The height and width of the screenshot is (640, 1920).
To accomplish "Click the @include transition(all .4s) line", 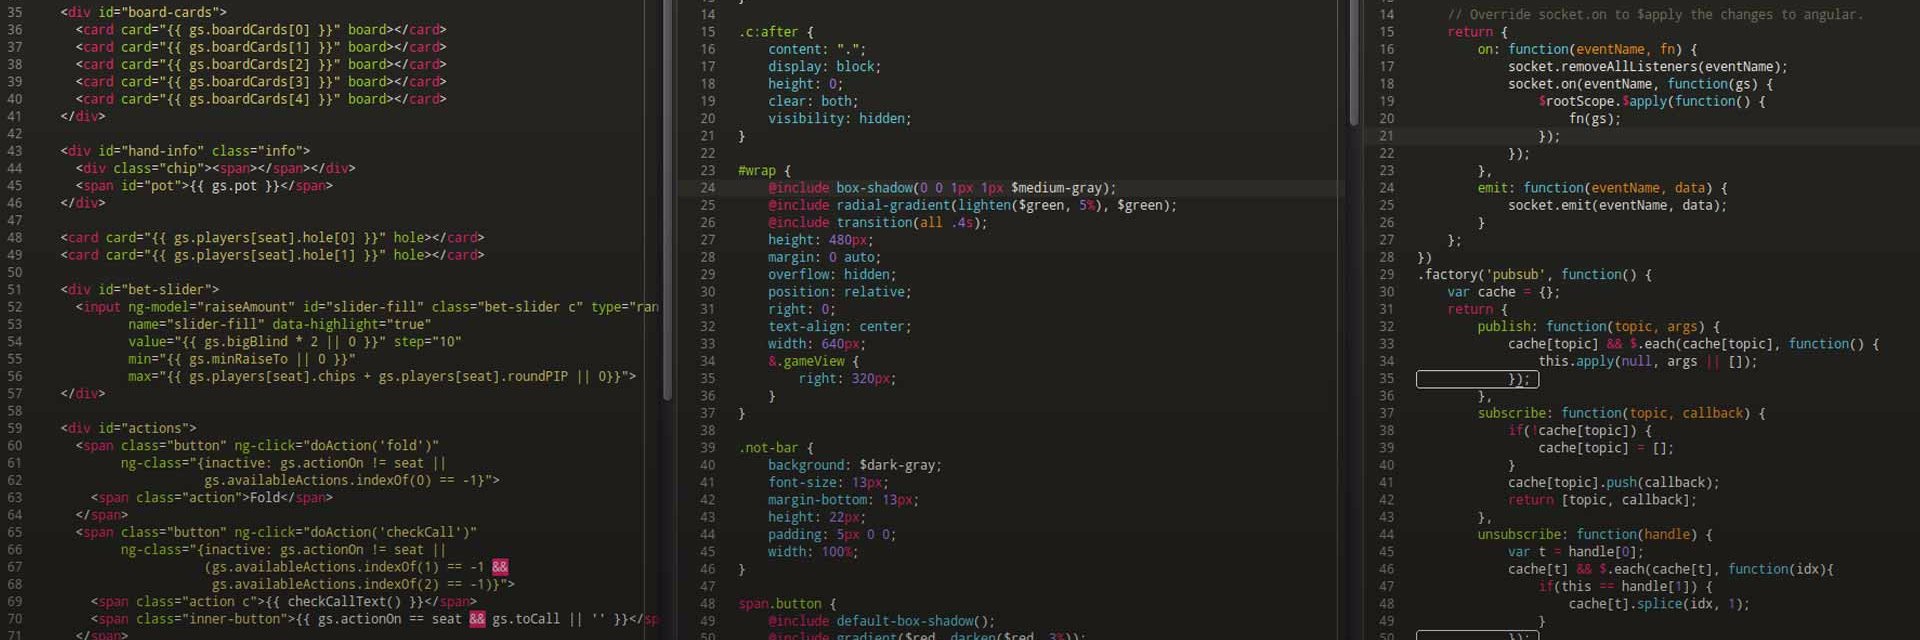I will 878,223.
